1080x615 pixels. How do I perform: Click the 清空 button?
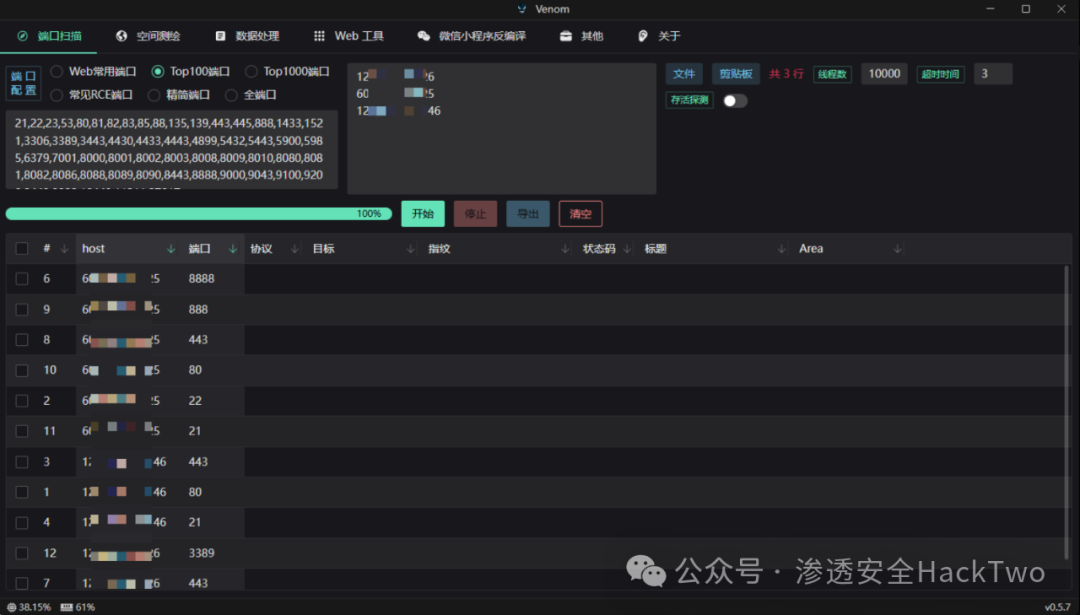581,213
